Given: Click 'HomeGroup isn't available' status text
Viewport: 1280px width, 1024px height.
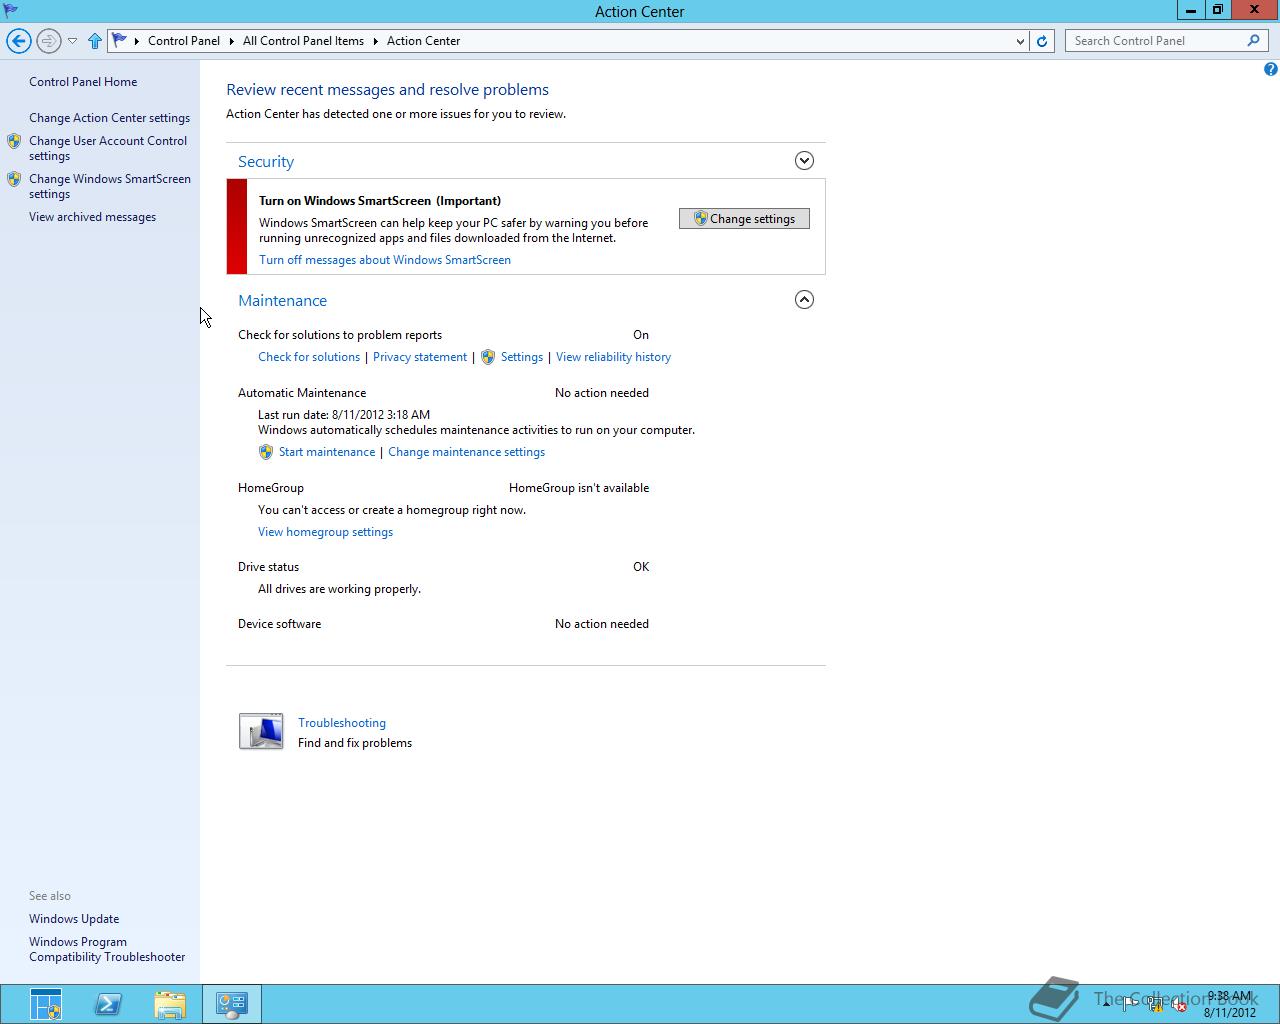Looking at the screenshot, I should click(x=579, y=488).
